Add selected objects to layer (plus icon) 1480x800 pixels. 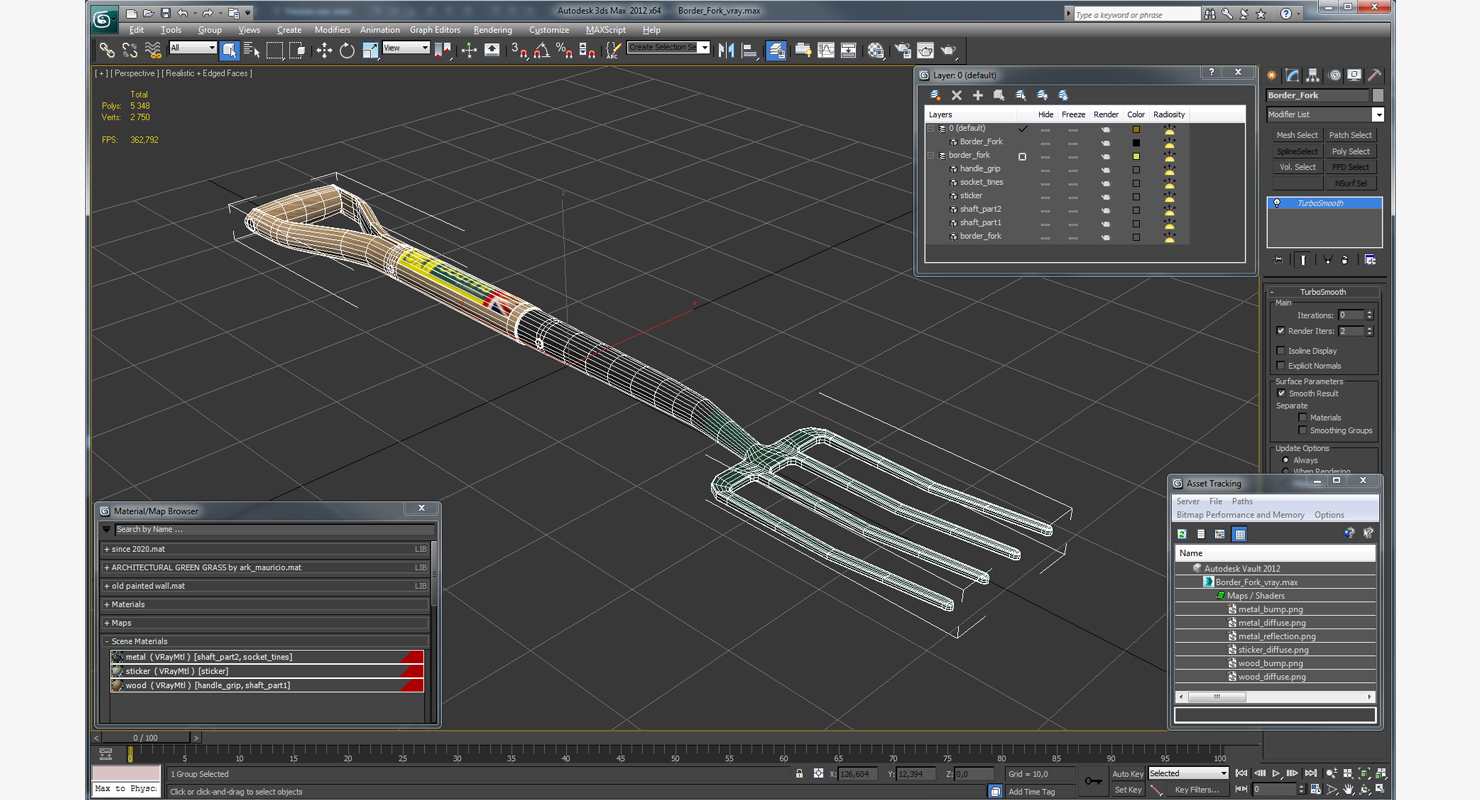click(x=978, y=95)
